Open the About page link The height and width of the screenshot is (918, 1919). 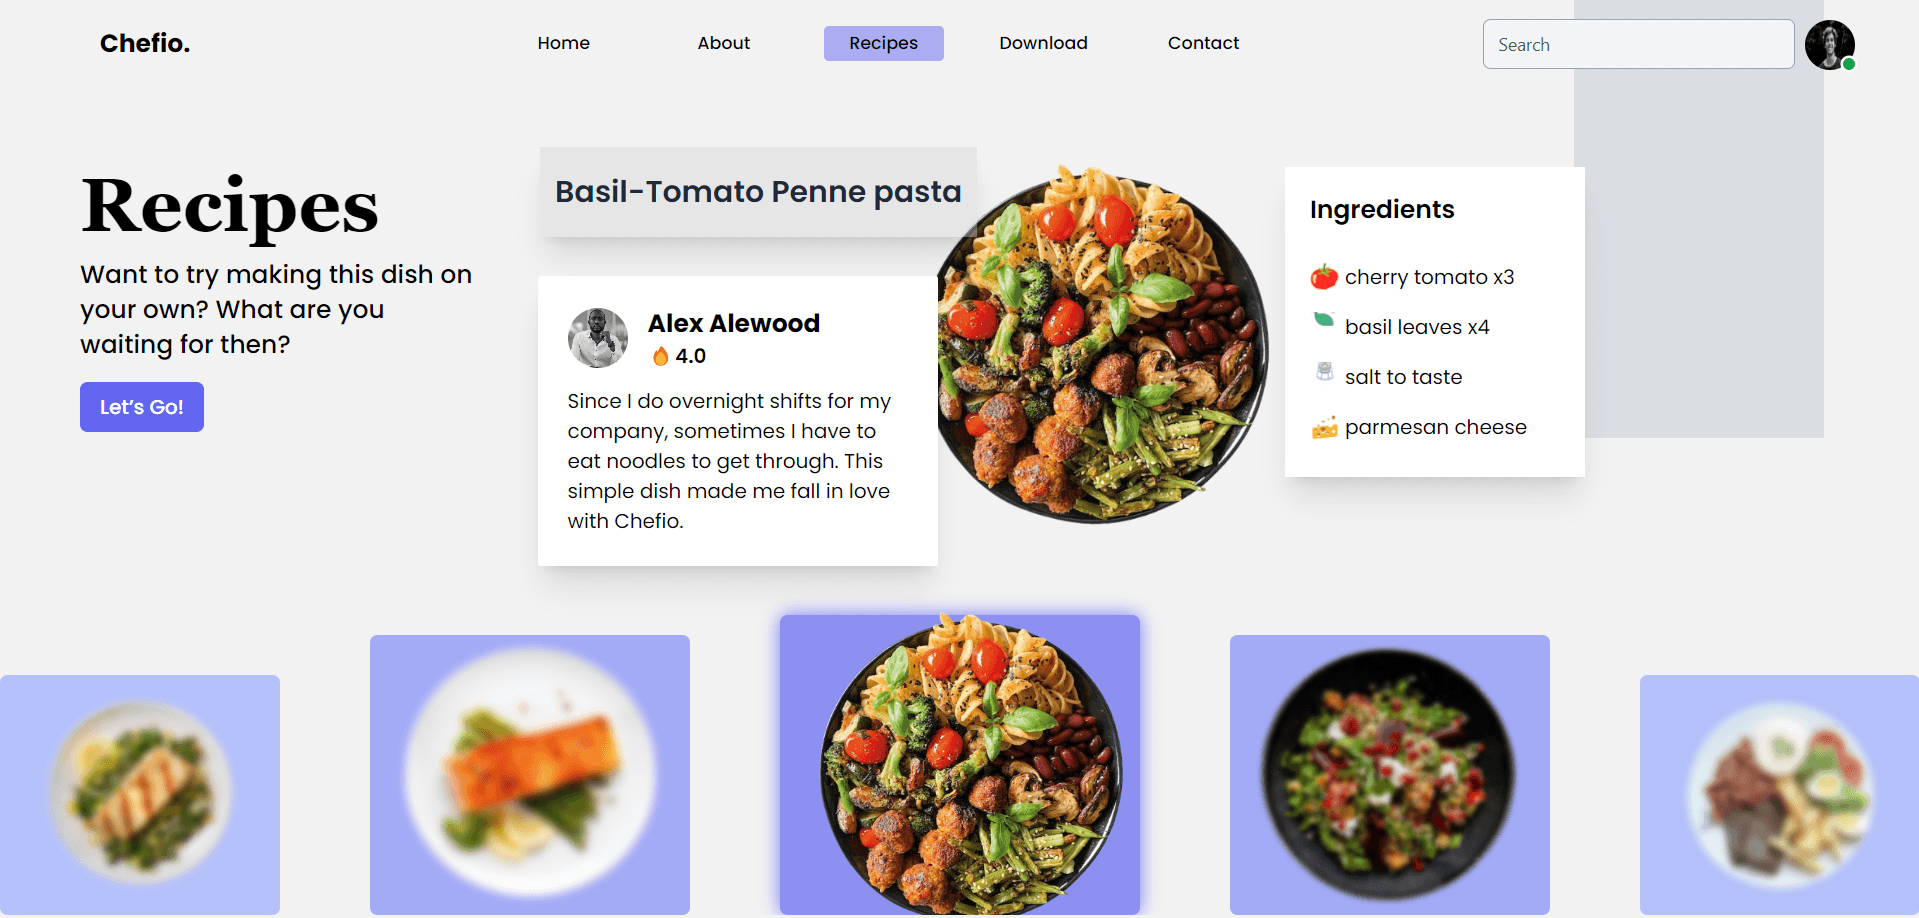point(724,43)
